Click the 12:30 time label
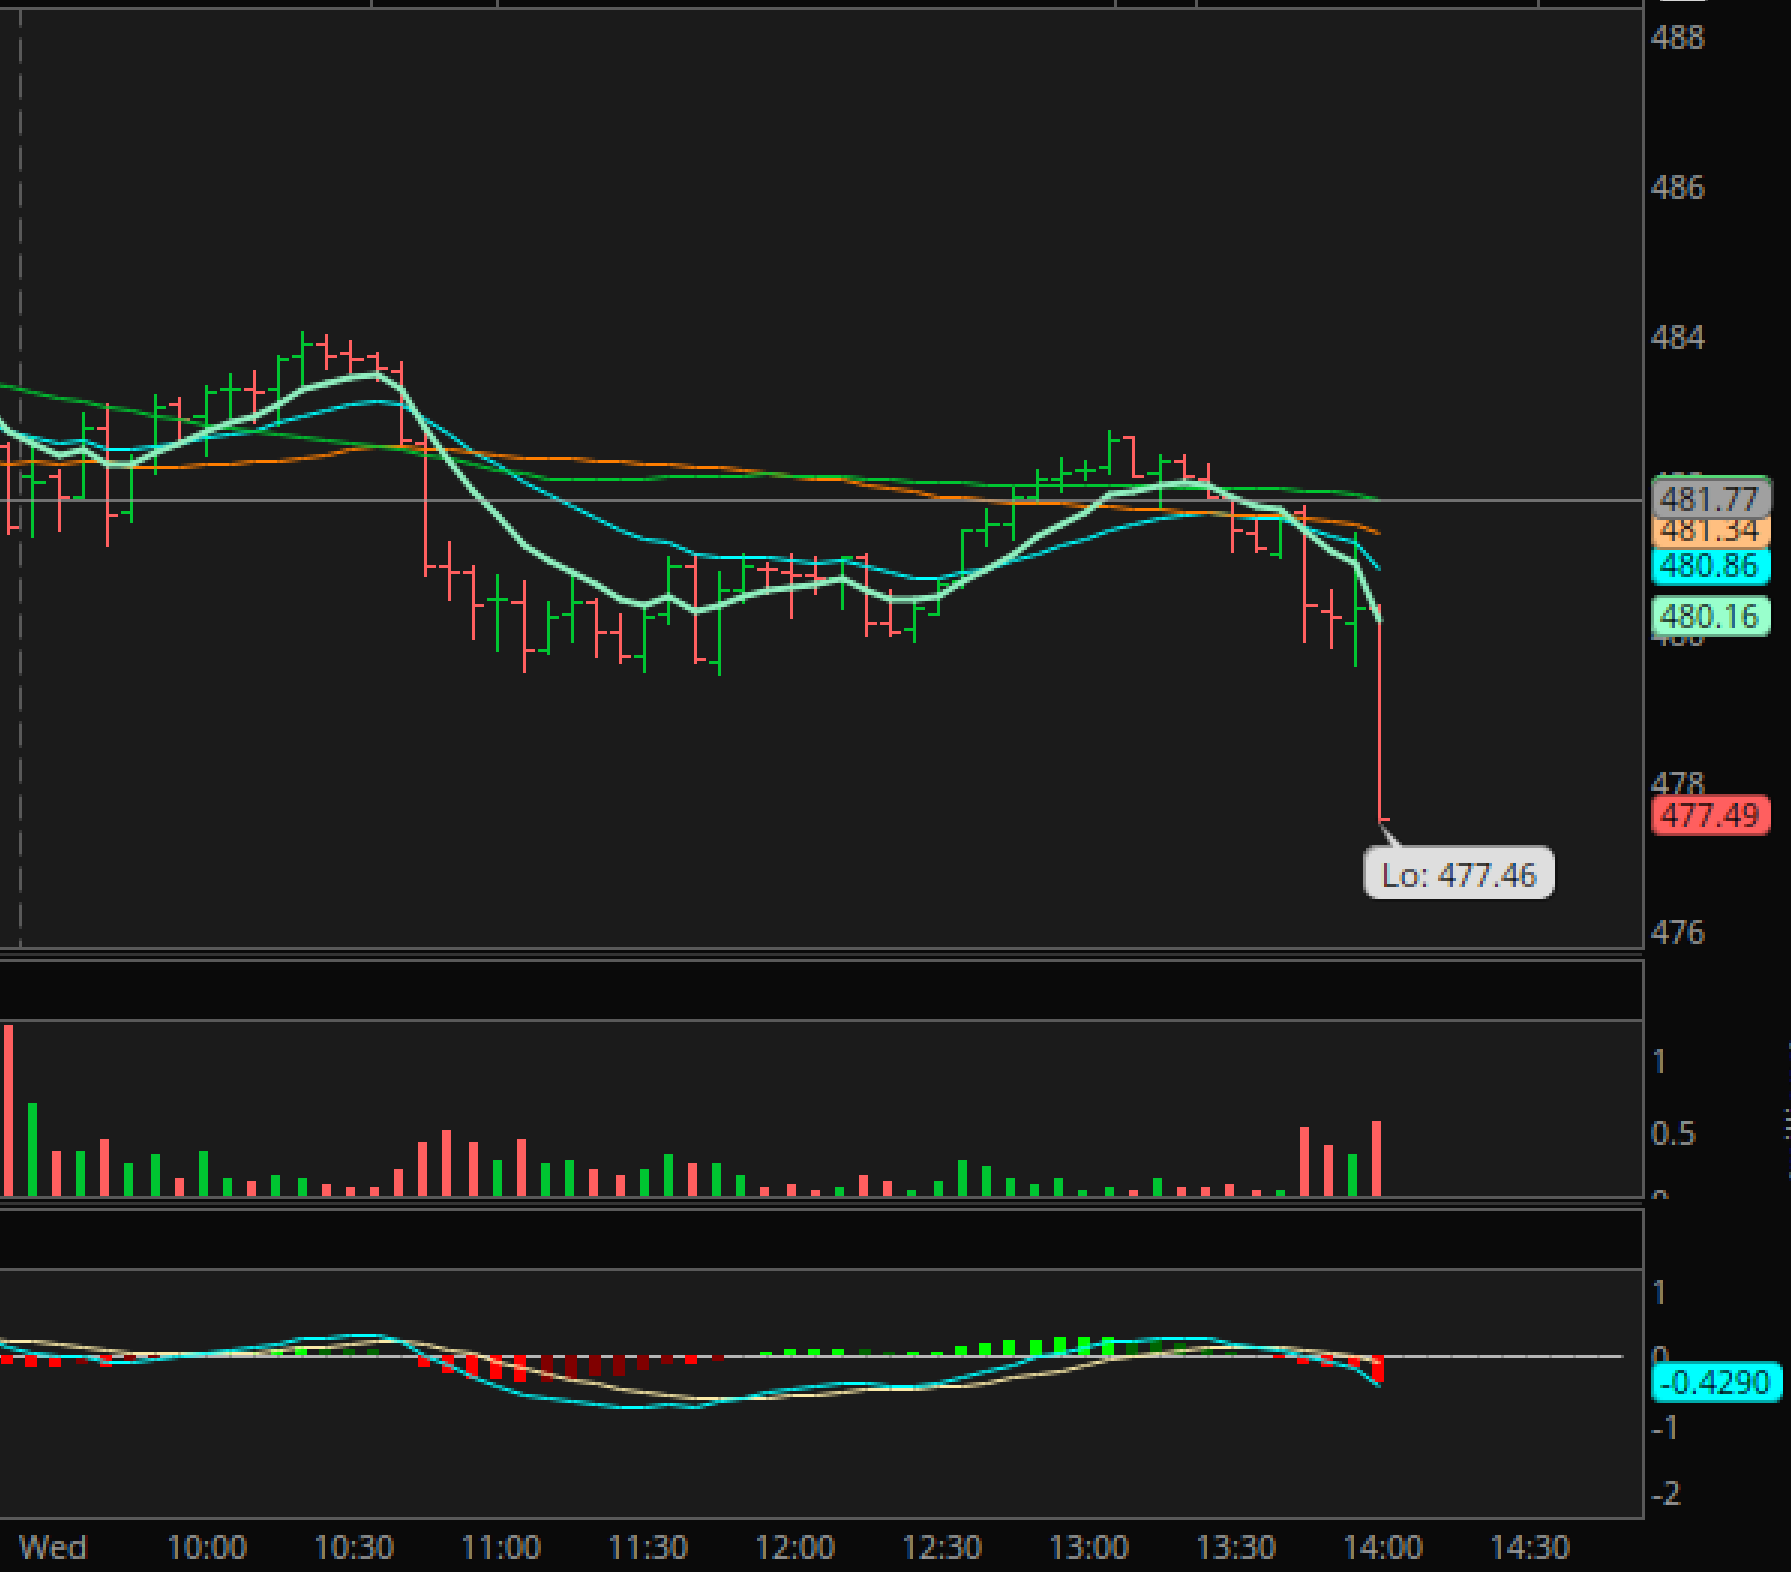 [942, 1548]
